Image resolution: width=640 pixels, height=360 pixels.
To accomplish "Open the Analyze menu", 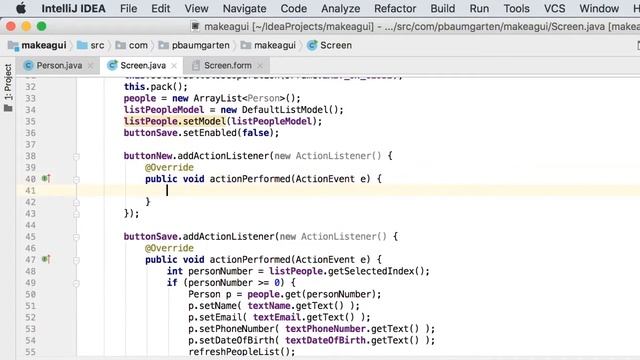I will tap(340, 8).
